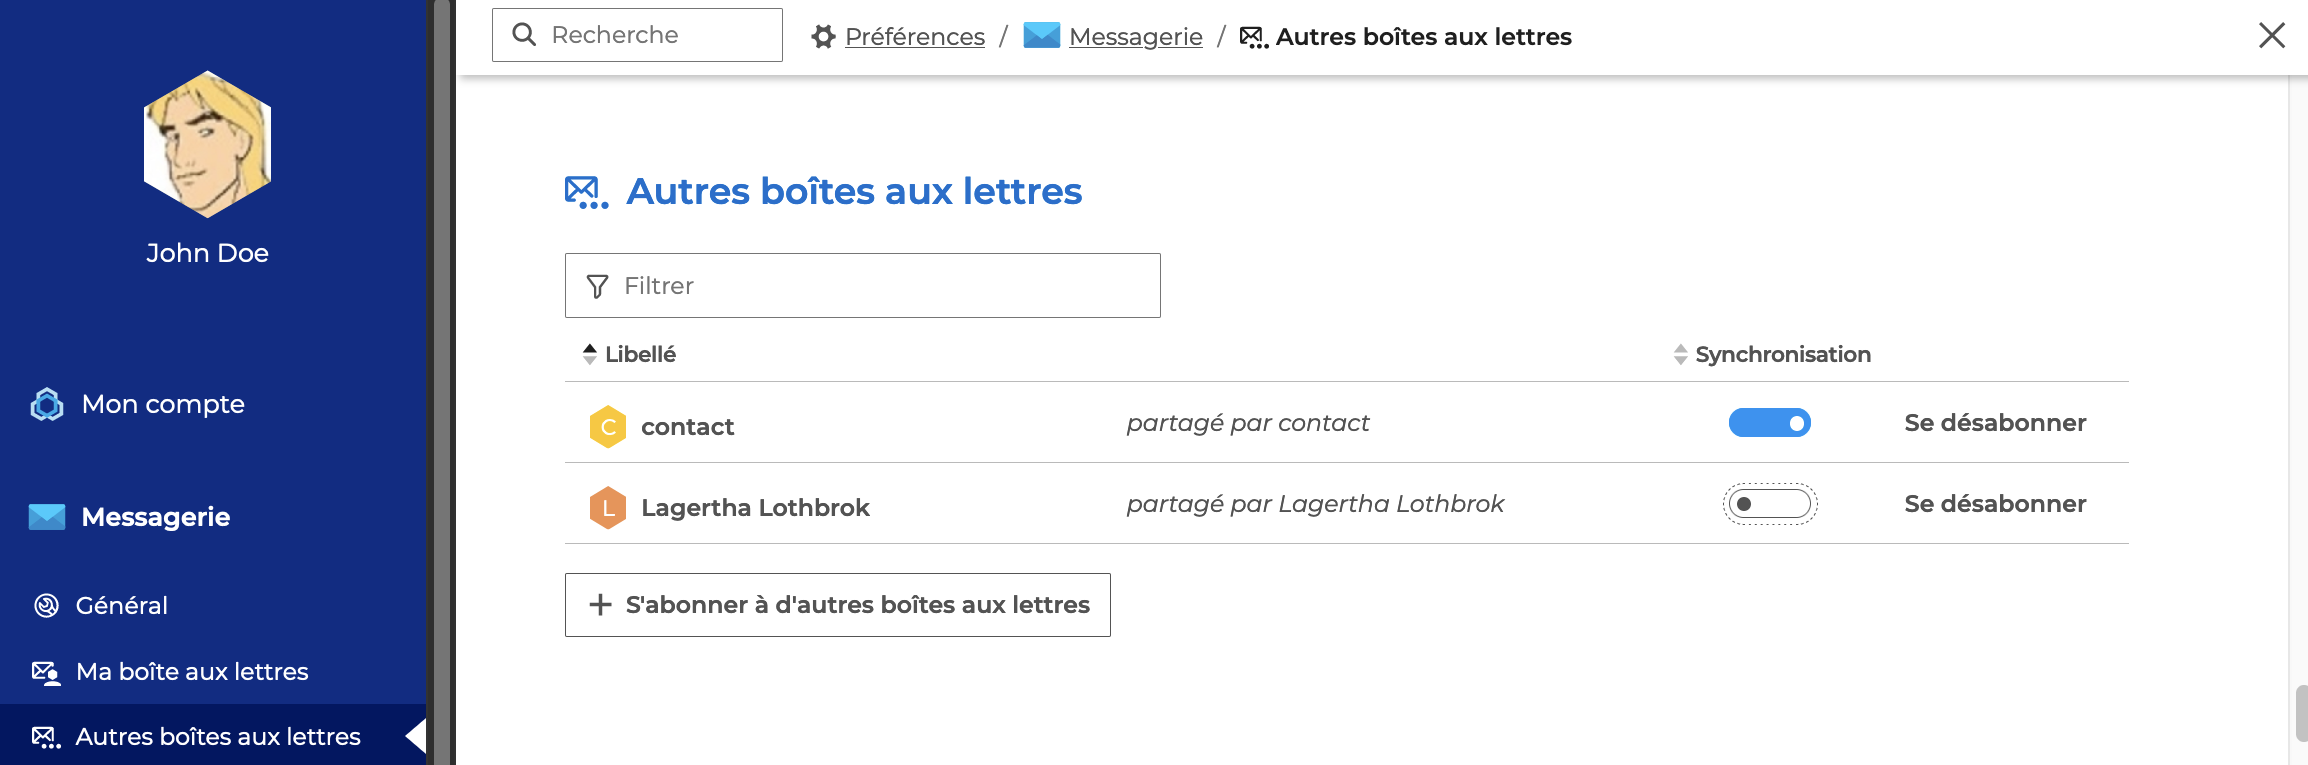
Task: Click S'abonner à d'autres boîtes aux lettres
Action: [837, 605]
